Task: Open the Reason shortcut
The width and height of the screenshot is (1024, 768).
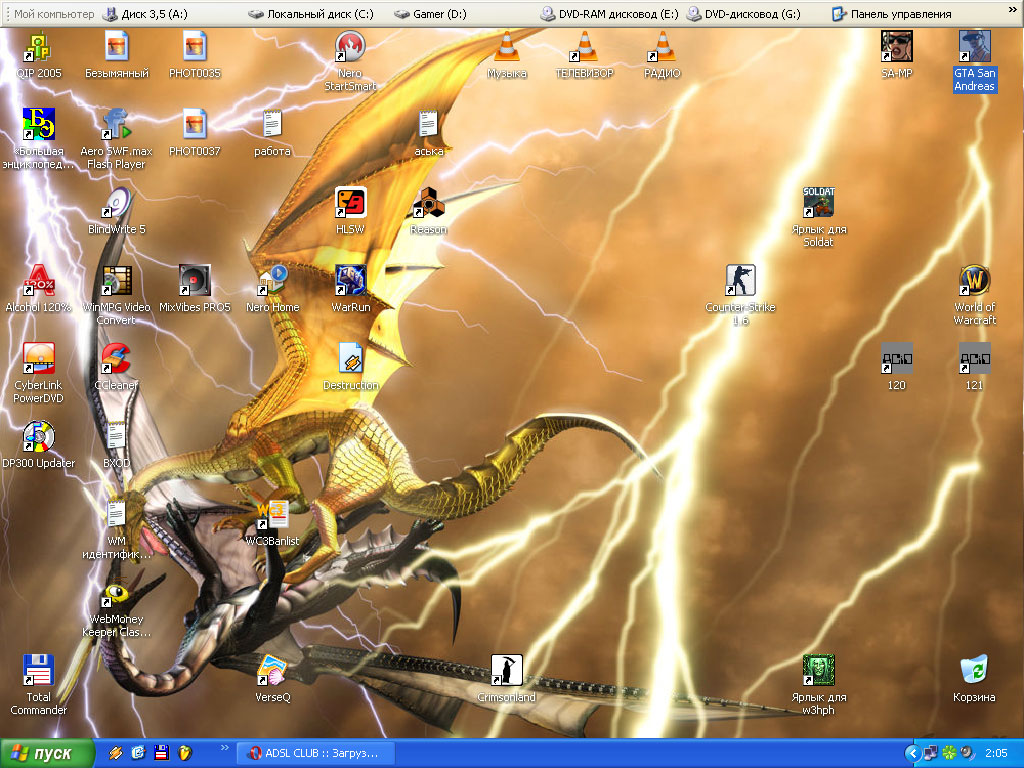Action: point(428,211)
